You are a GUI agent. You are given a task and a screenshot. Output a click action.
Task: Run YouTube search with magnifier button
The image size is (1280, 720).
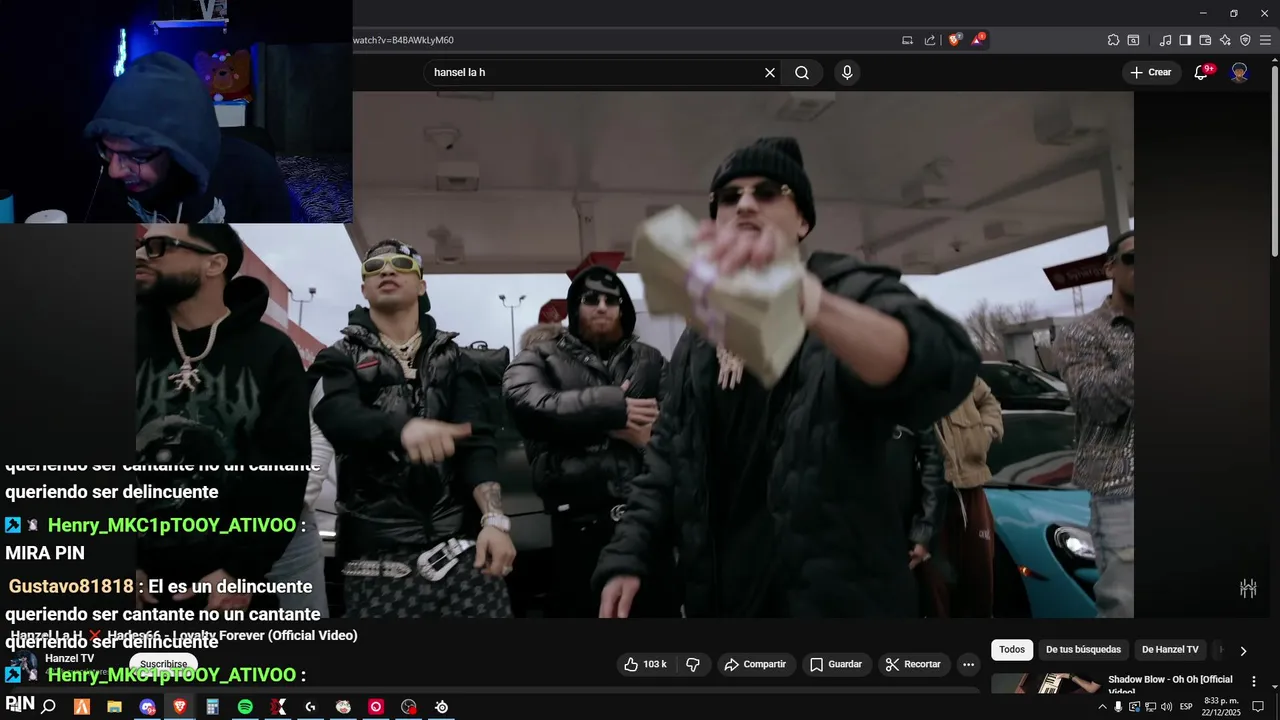[x=802, y=72]
